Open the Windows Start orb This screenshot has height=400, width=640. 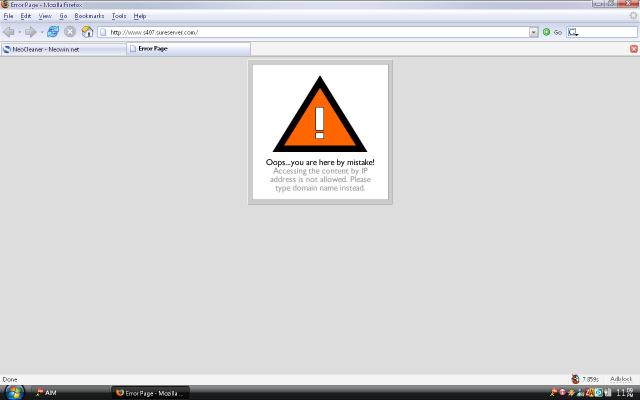15,393
